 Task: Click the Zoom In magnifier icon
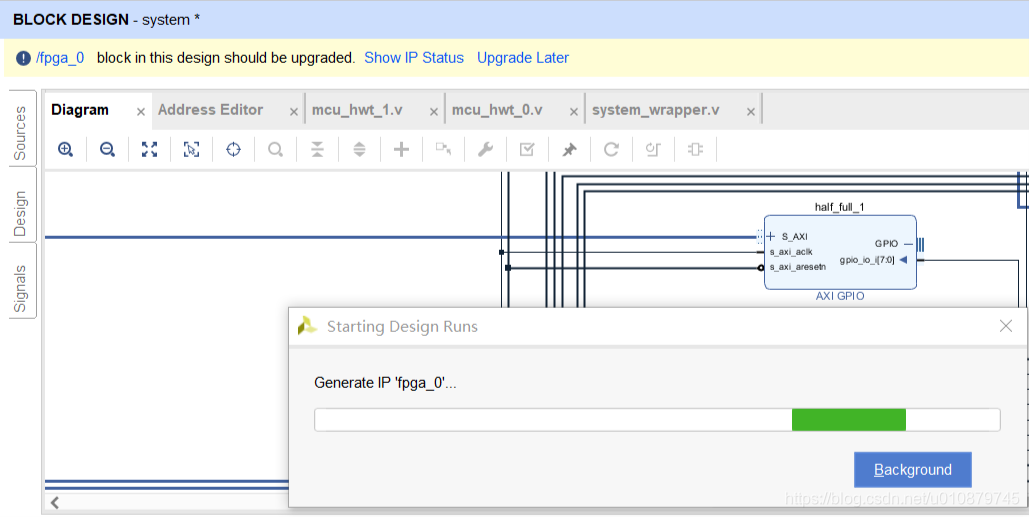(x=66, y=150)
